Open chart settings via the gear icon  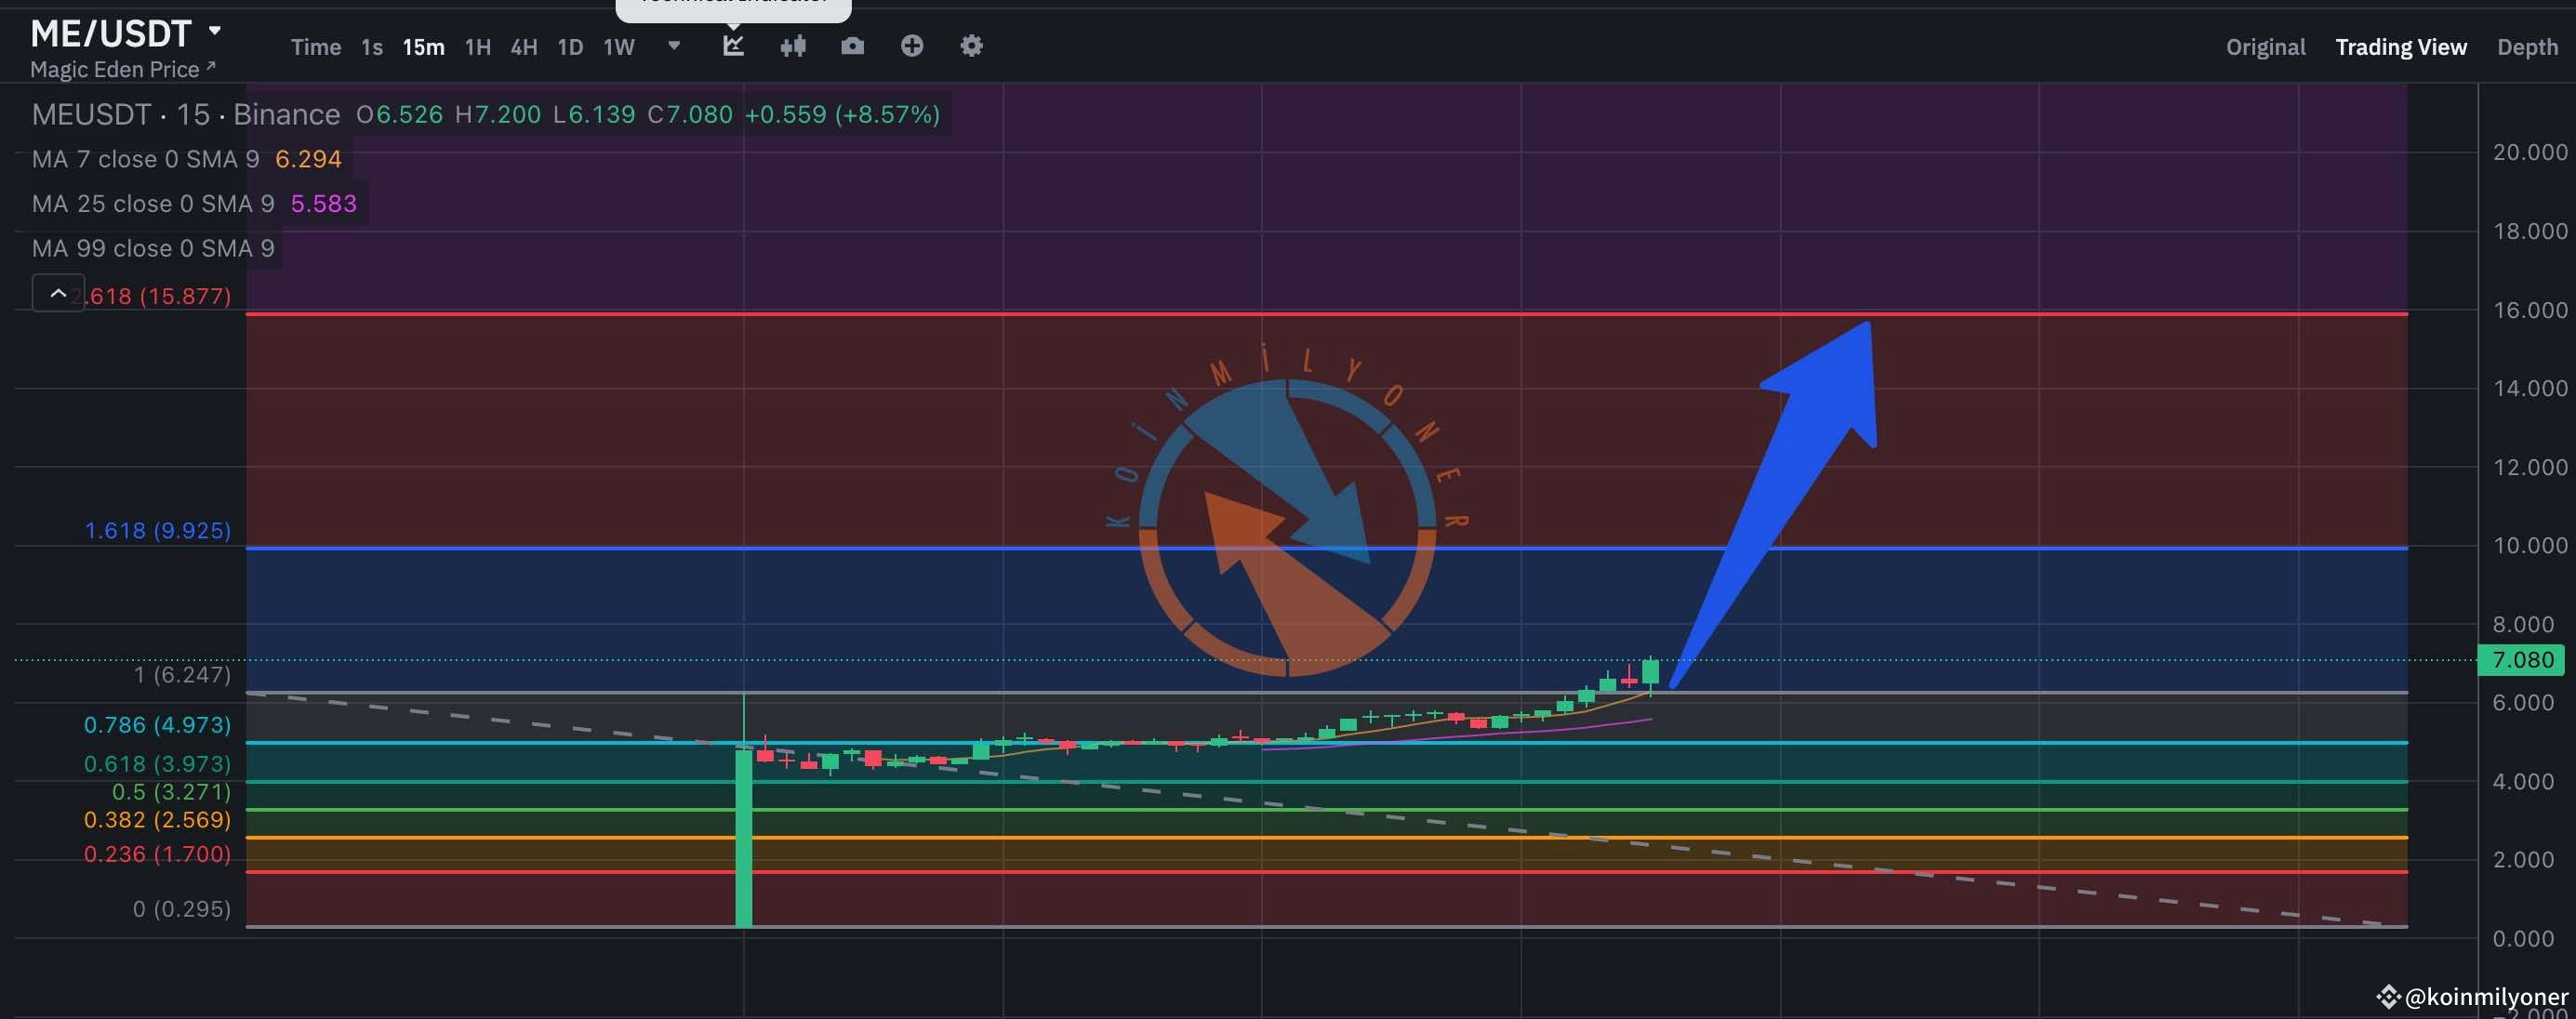click(970, 45)
